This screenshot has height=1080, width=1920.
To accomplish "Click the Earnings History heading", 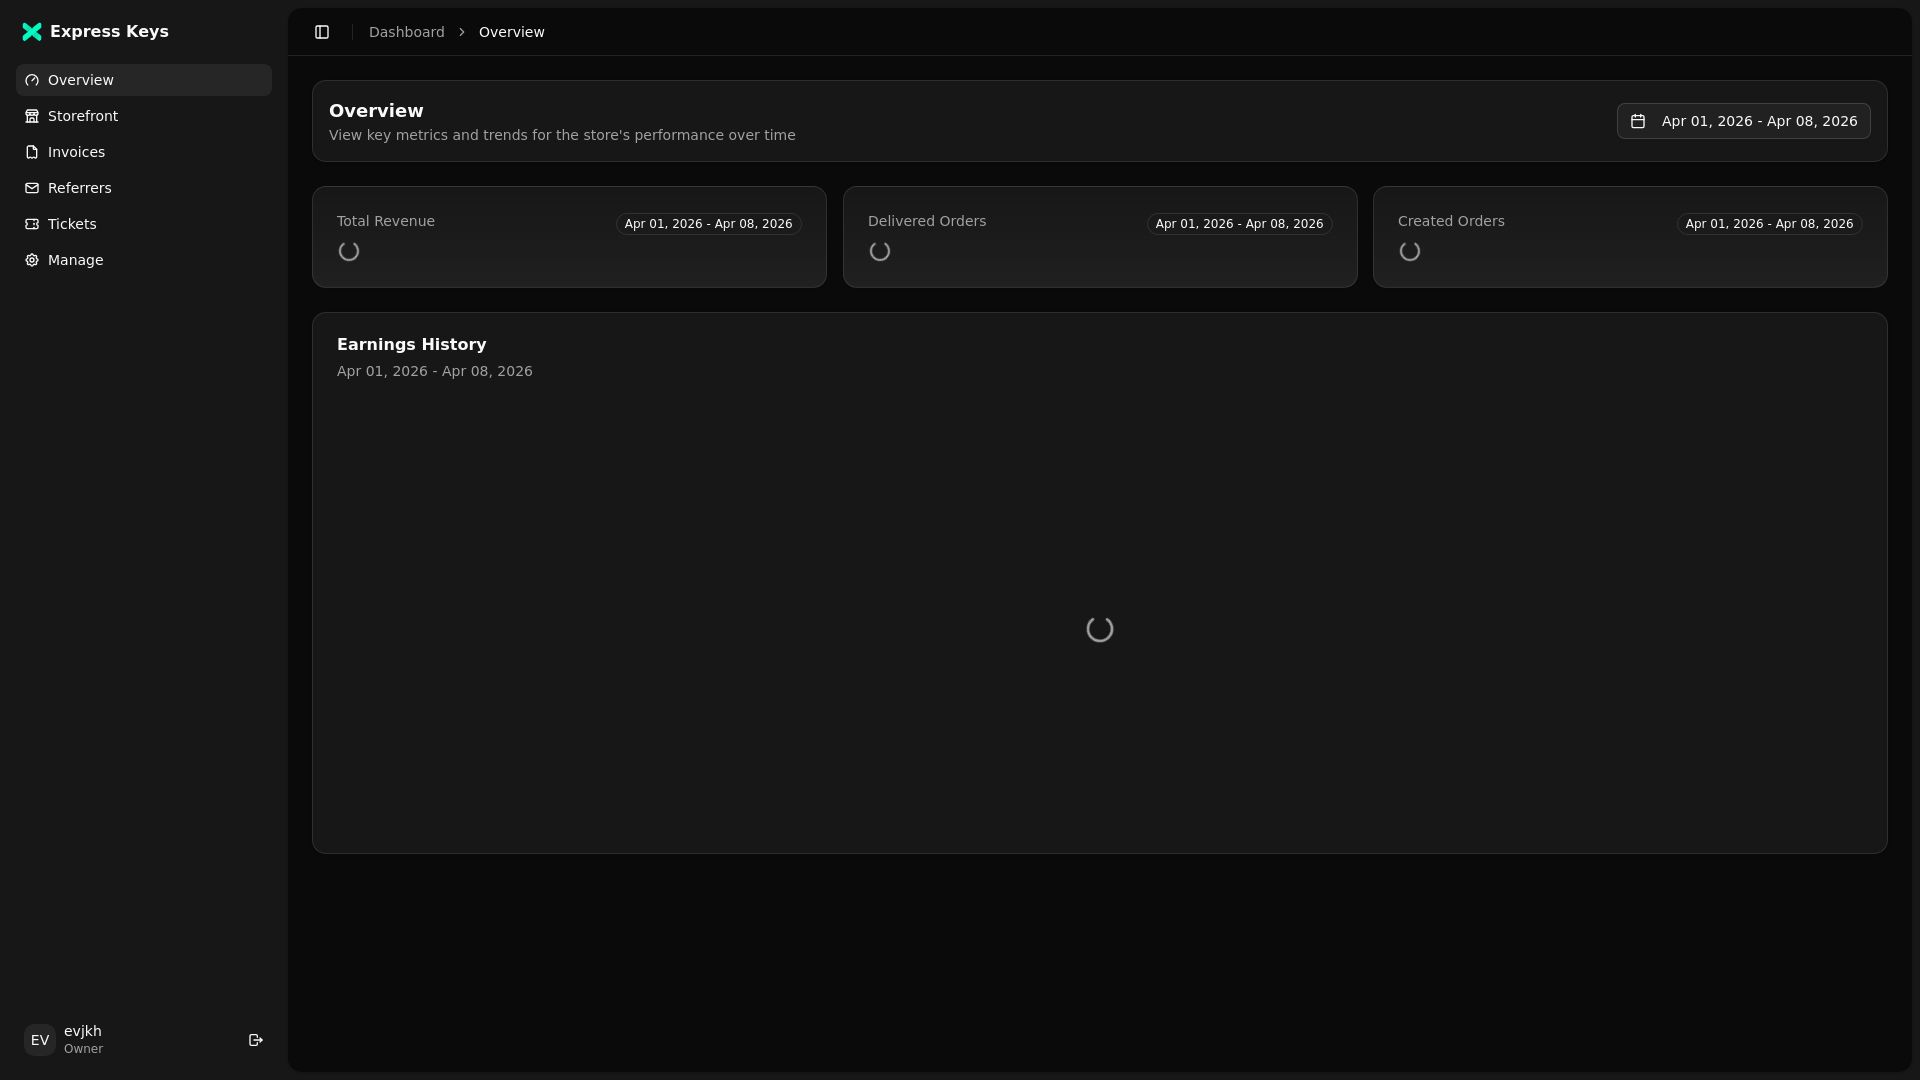I will click(x=412, y=344).
